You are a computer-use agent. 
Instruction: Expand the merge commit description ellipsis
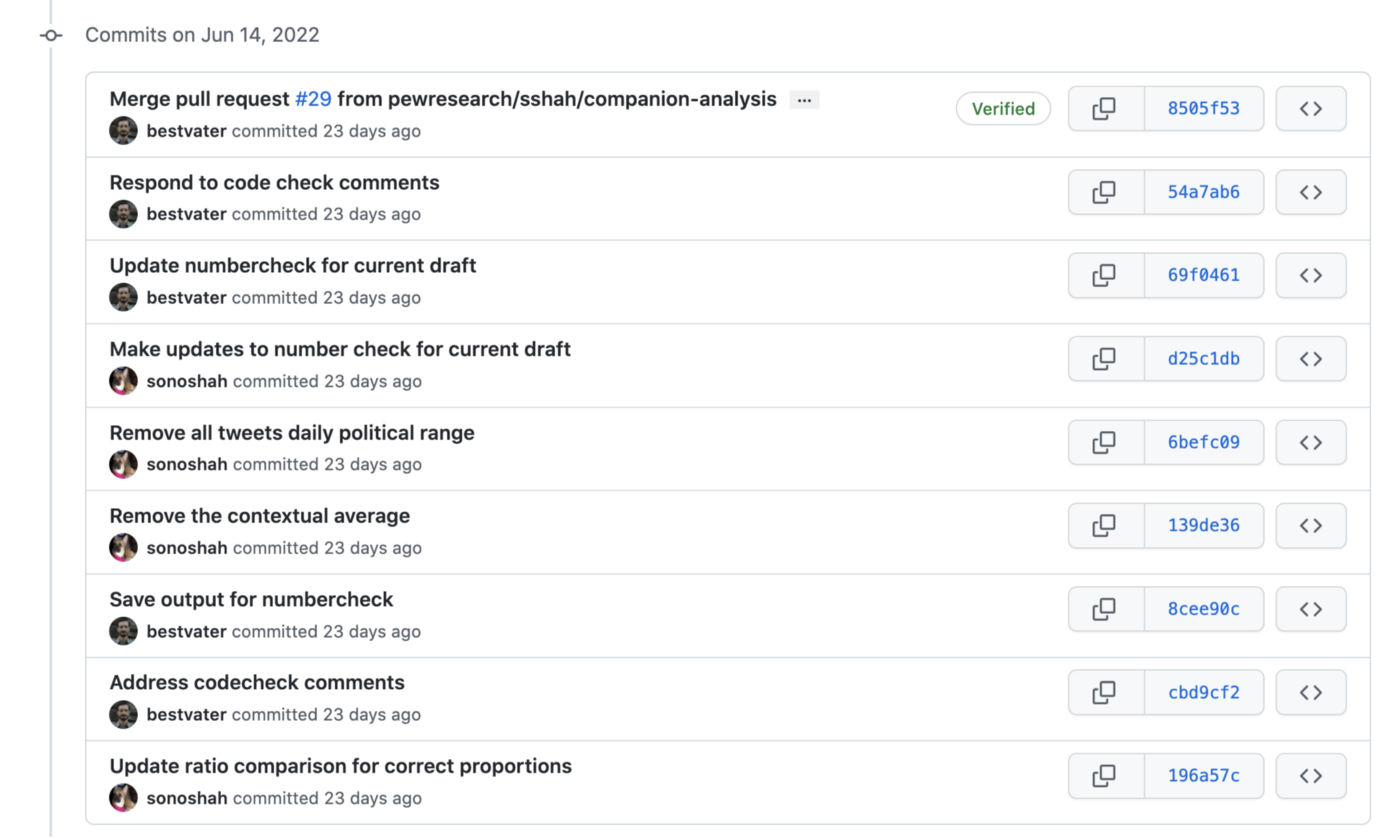(x=804, y=99)
